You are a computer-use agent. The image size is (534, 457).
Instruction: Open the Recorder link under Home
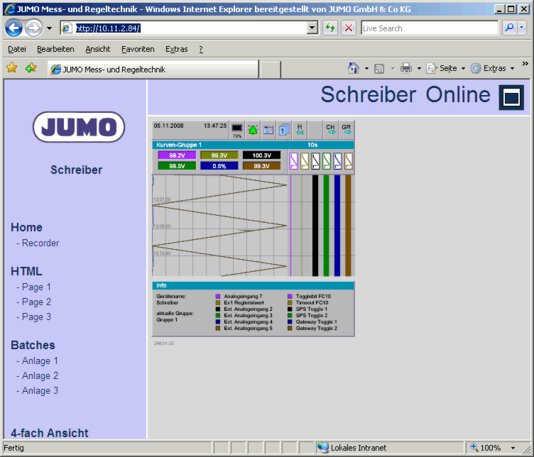pyautogui.click(x=38, y=243)
